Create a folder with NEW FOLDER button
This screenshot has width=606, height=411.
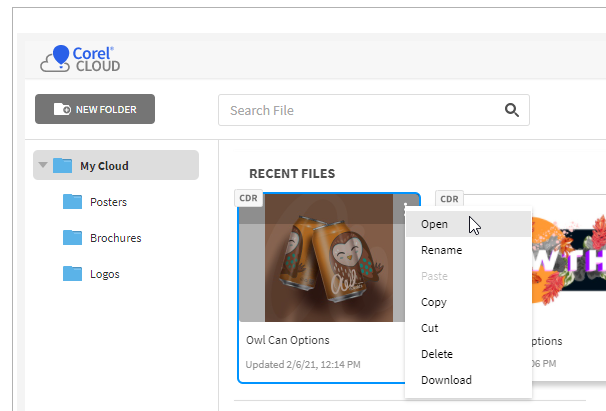click(x=95, y=109)
